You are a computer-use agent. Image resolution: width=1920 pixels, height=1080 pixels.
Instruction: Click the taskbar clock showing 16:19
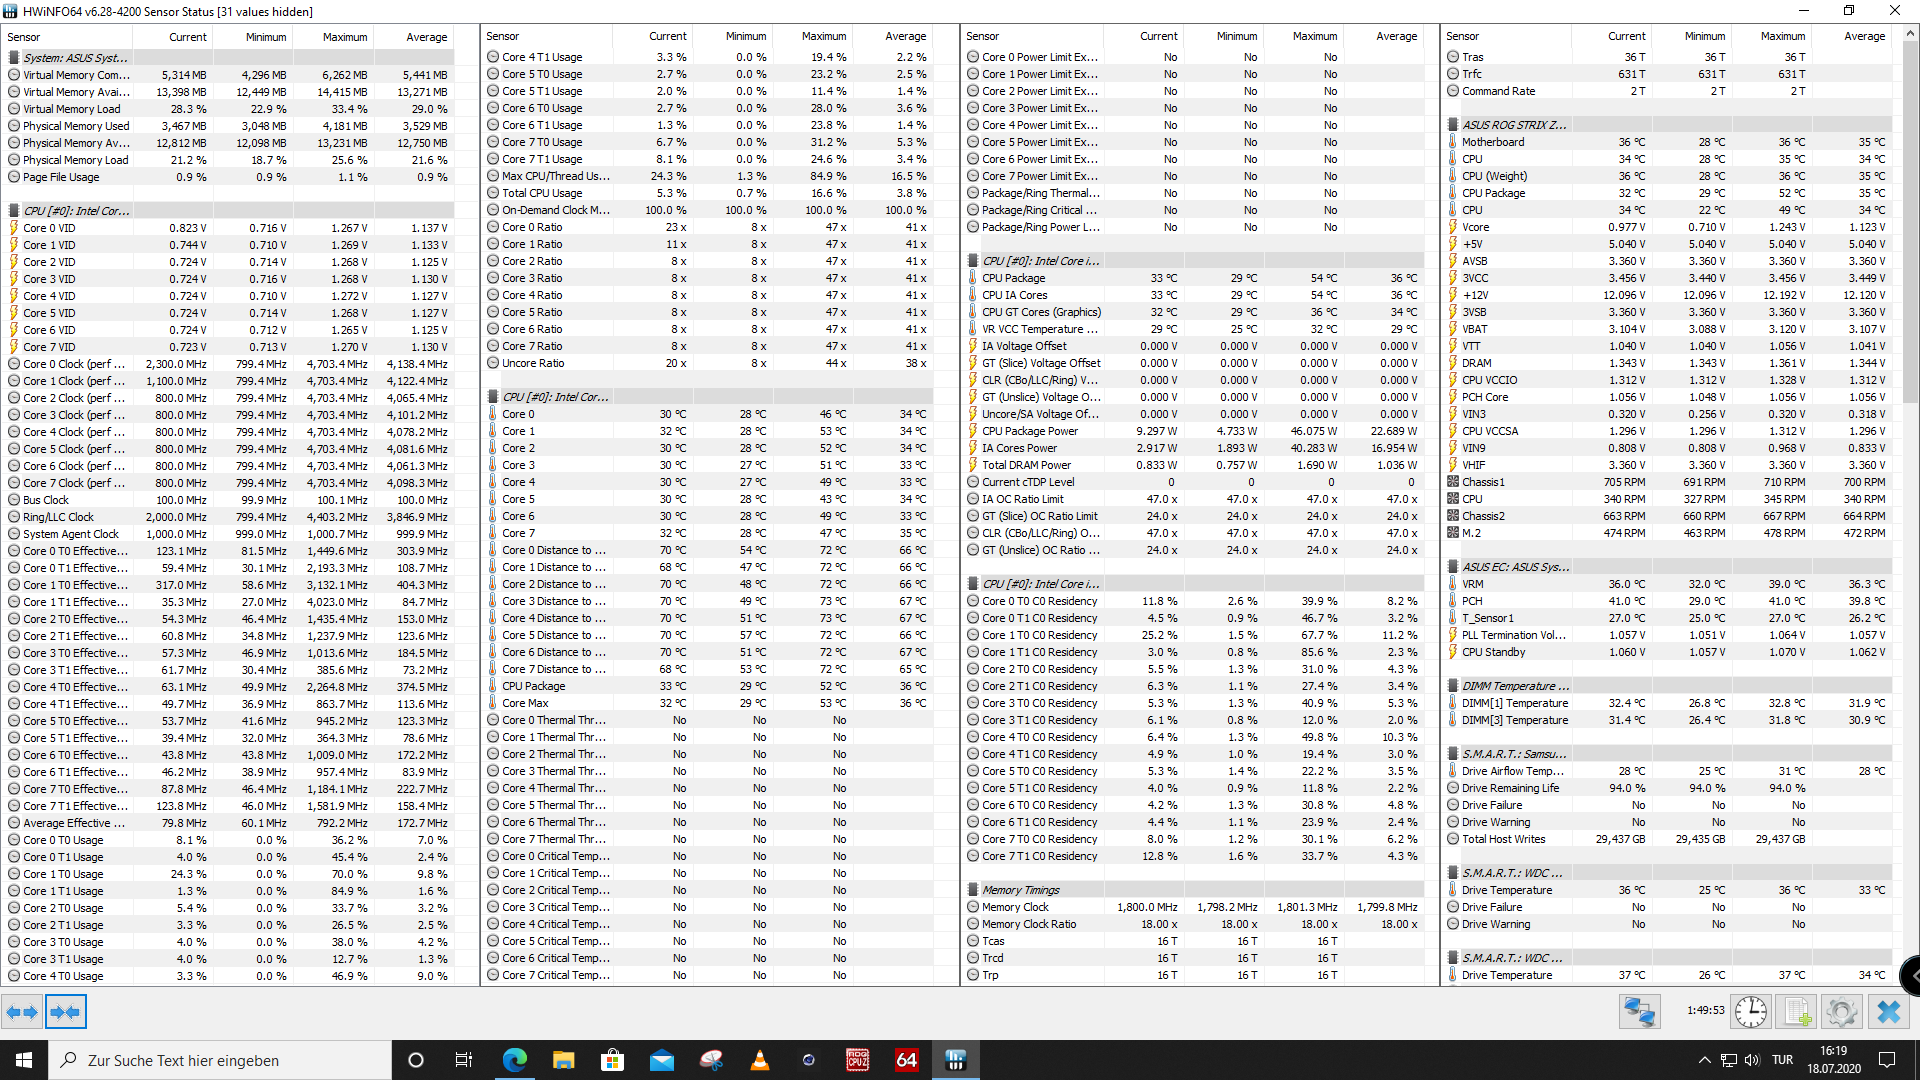(1834, 1060)
